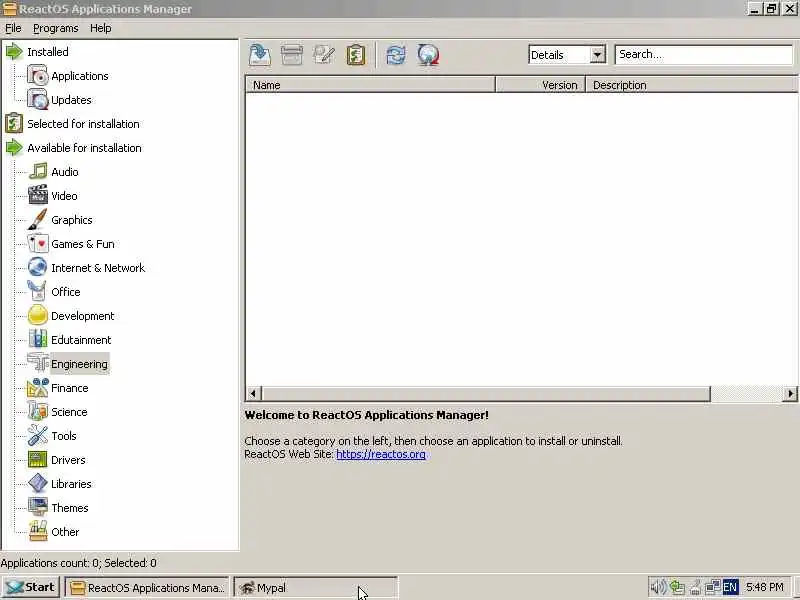Select the Edutainment books icon
800x600 pixels.
(x=38, y=339)
